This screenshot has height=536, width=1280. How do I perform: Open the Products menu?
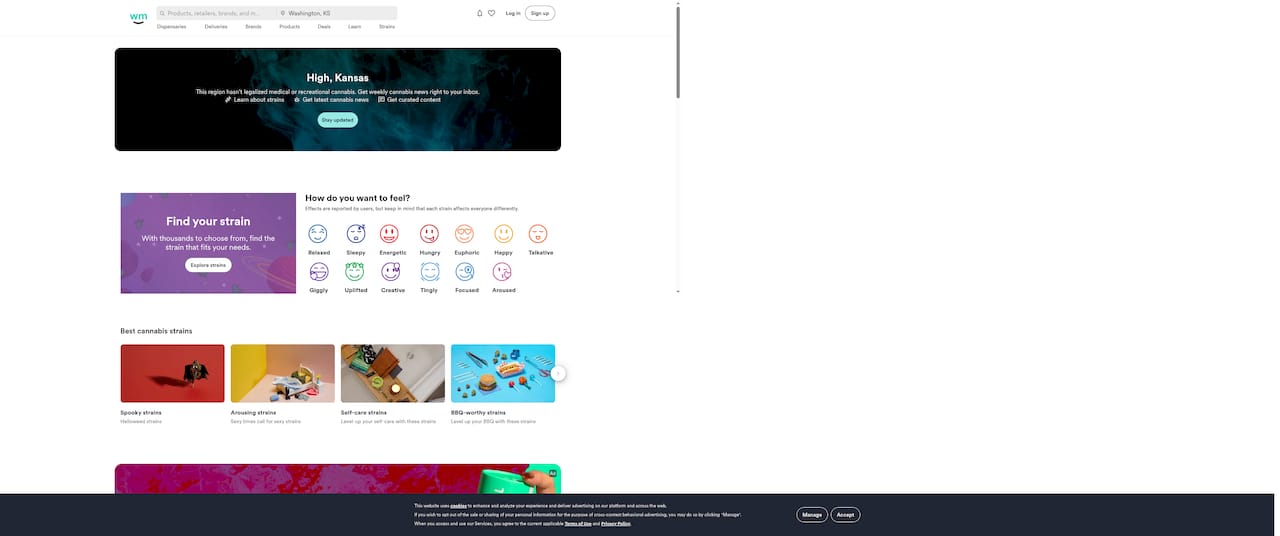289,27
